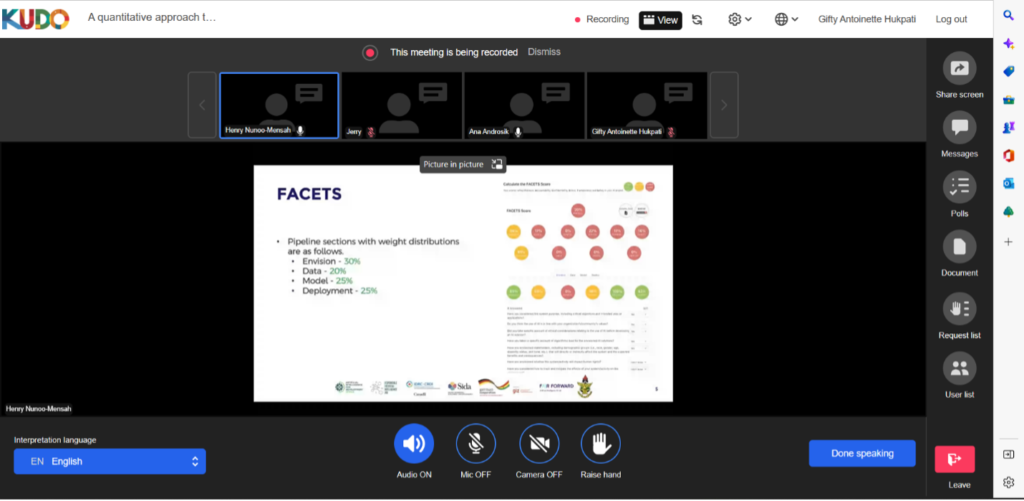Turn on the microphone (Mic OFF)
The height and width of the screenshot is (501, 1024).
coord(476,444)
